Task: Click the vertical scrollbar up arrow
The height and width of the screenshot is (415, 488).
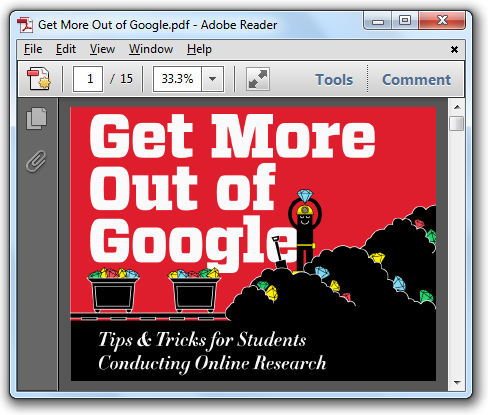Action: 457,107
